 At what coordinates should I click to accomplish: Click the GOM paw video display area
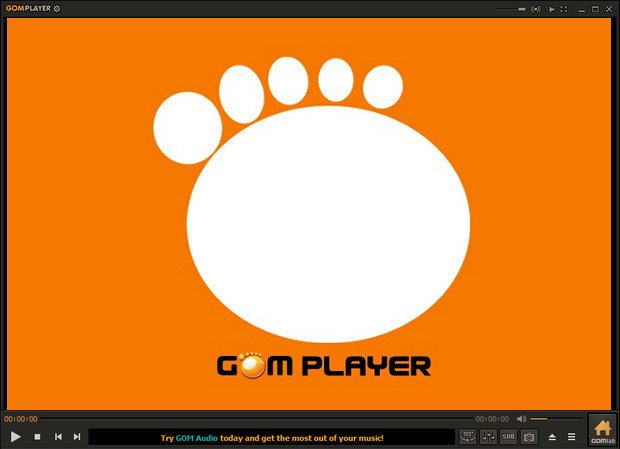point(309,213)
